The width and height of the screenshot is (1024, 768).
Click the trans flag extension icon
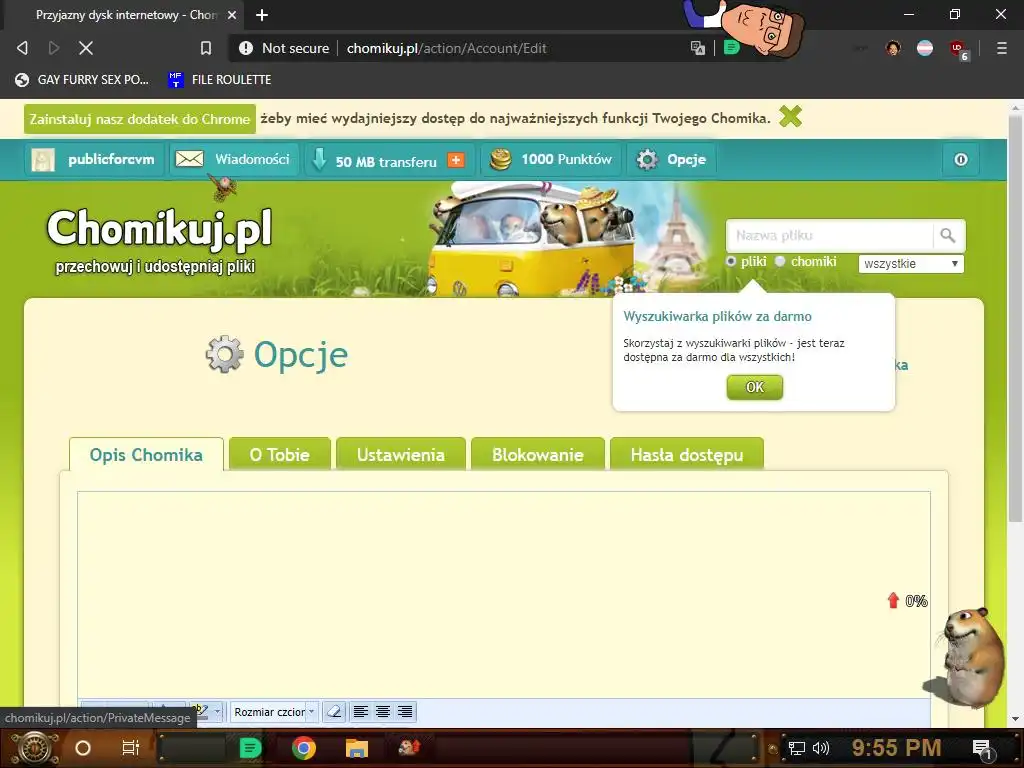(x=925, y=48)
